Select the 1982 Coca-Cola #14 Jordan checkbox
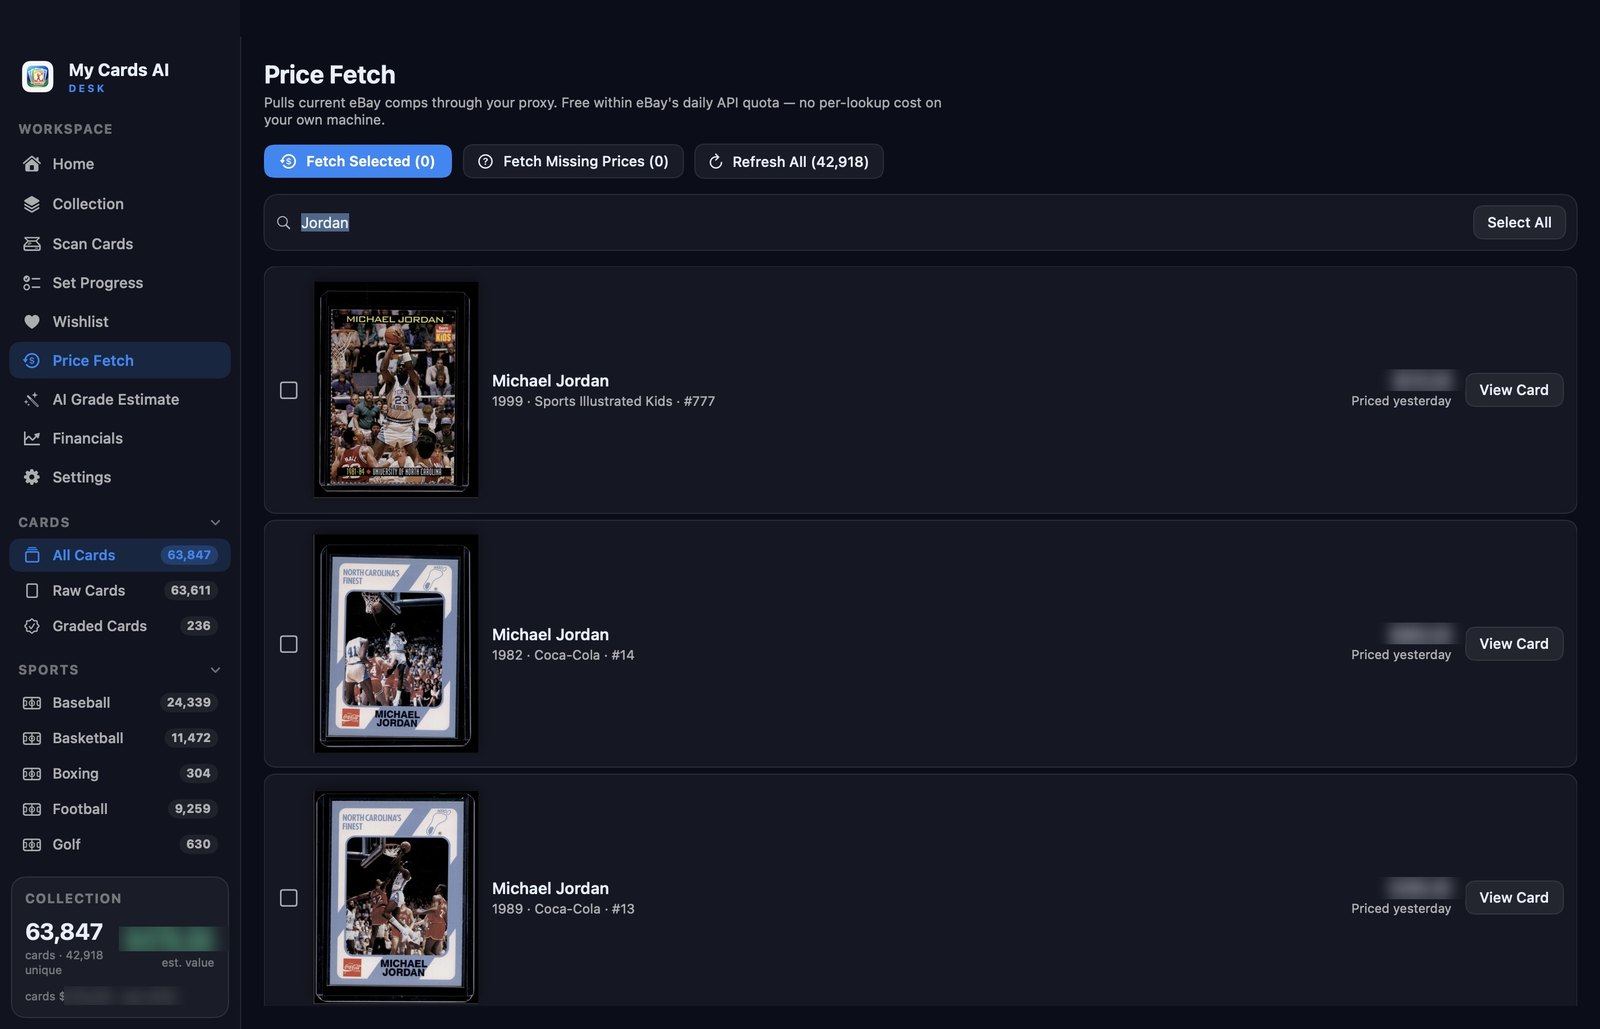This screenshot has width=1600, height=1029. pyautogui.click(x=289, y=644)
